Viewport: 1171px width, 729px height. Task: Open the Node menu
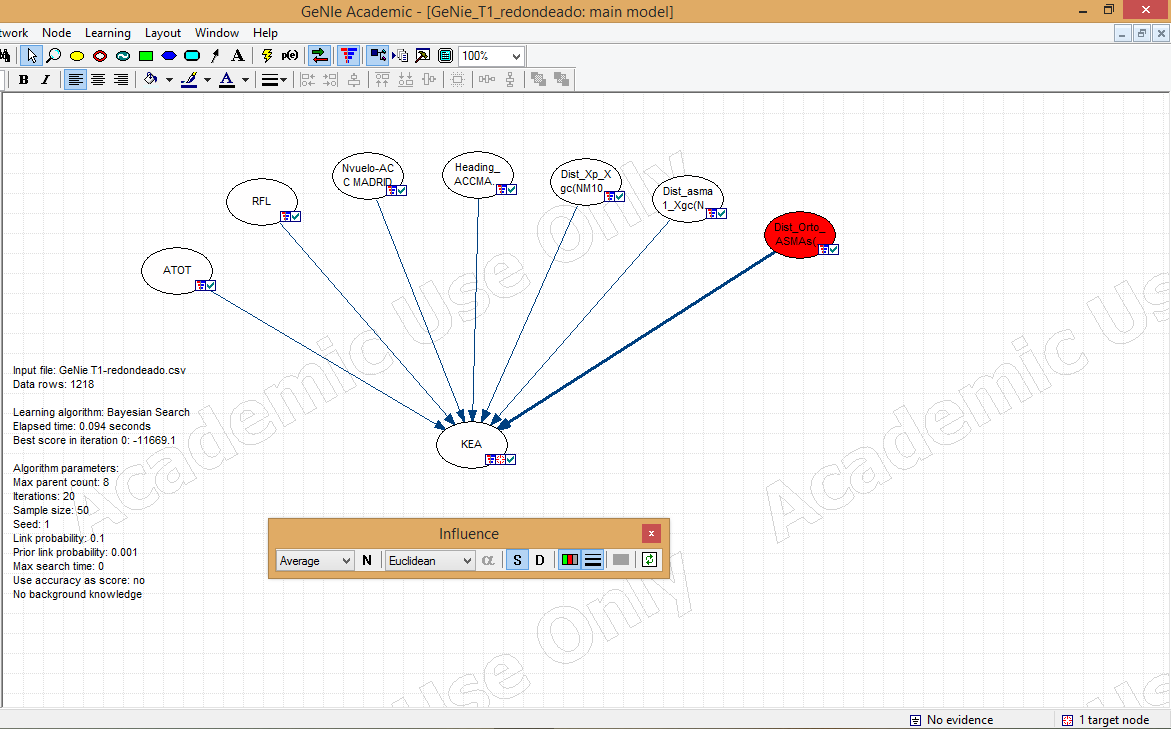pyautogui.click(x=57, y=33)
